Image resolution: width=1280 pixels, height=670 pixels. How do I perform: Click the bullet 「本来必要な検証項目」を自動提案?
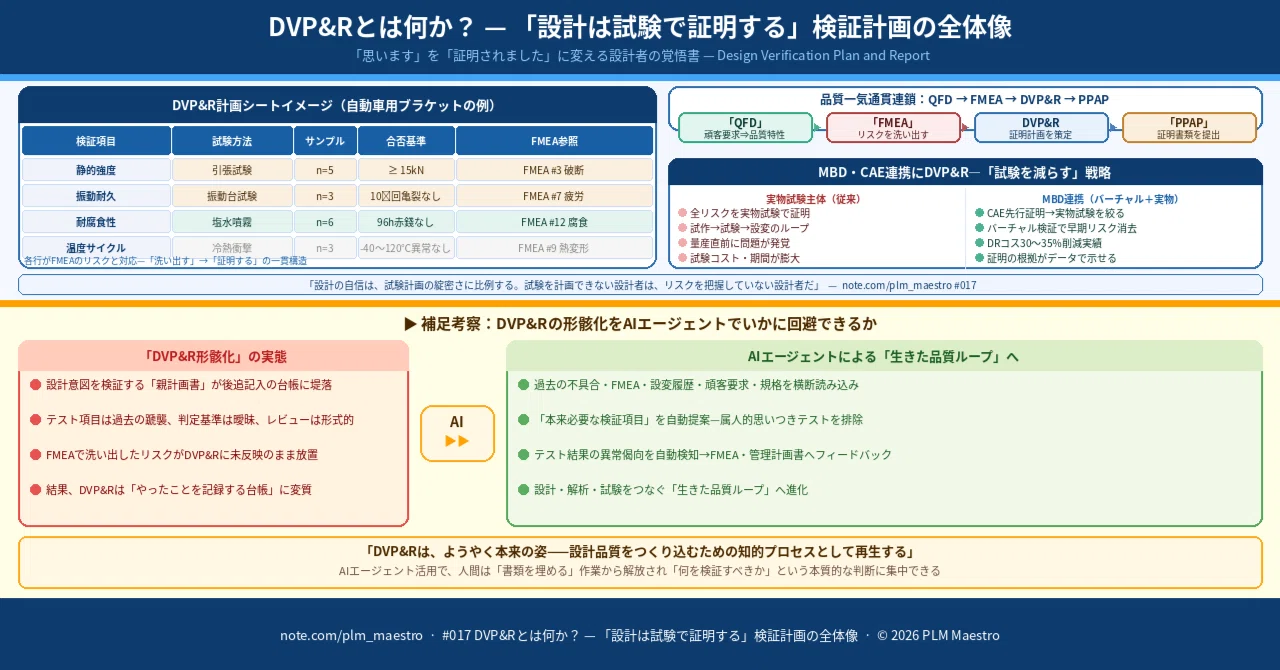point(690,419)
